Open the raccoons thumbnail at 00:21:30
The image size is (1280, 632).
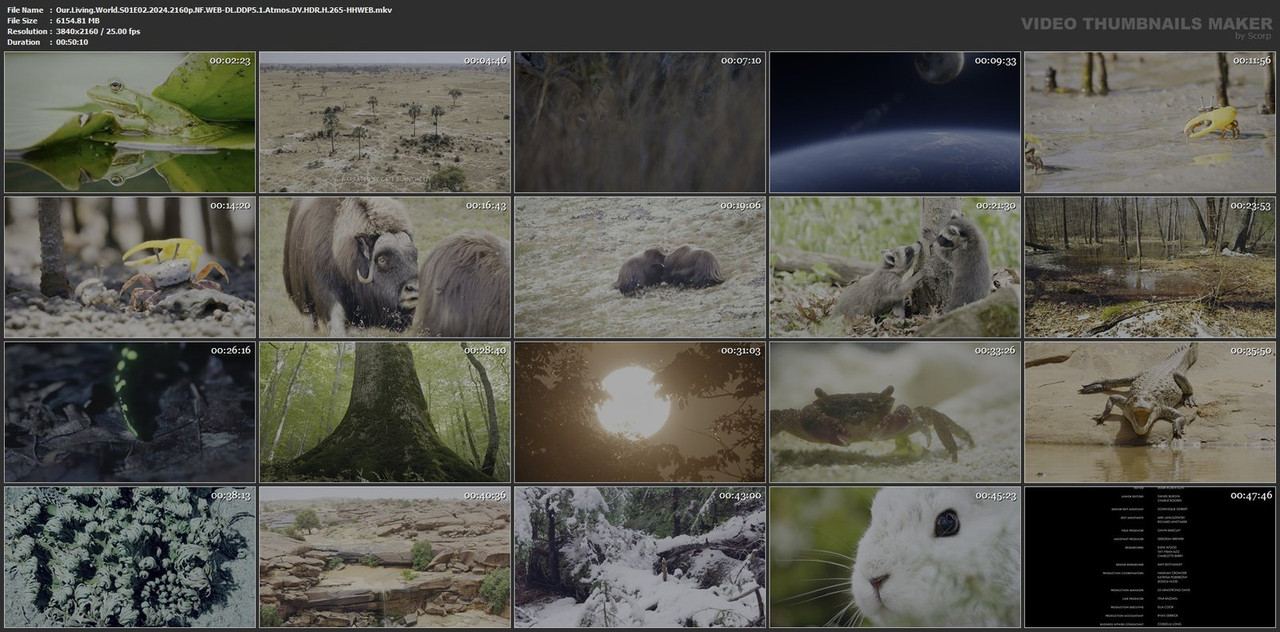tap(895, 267)
